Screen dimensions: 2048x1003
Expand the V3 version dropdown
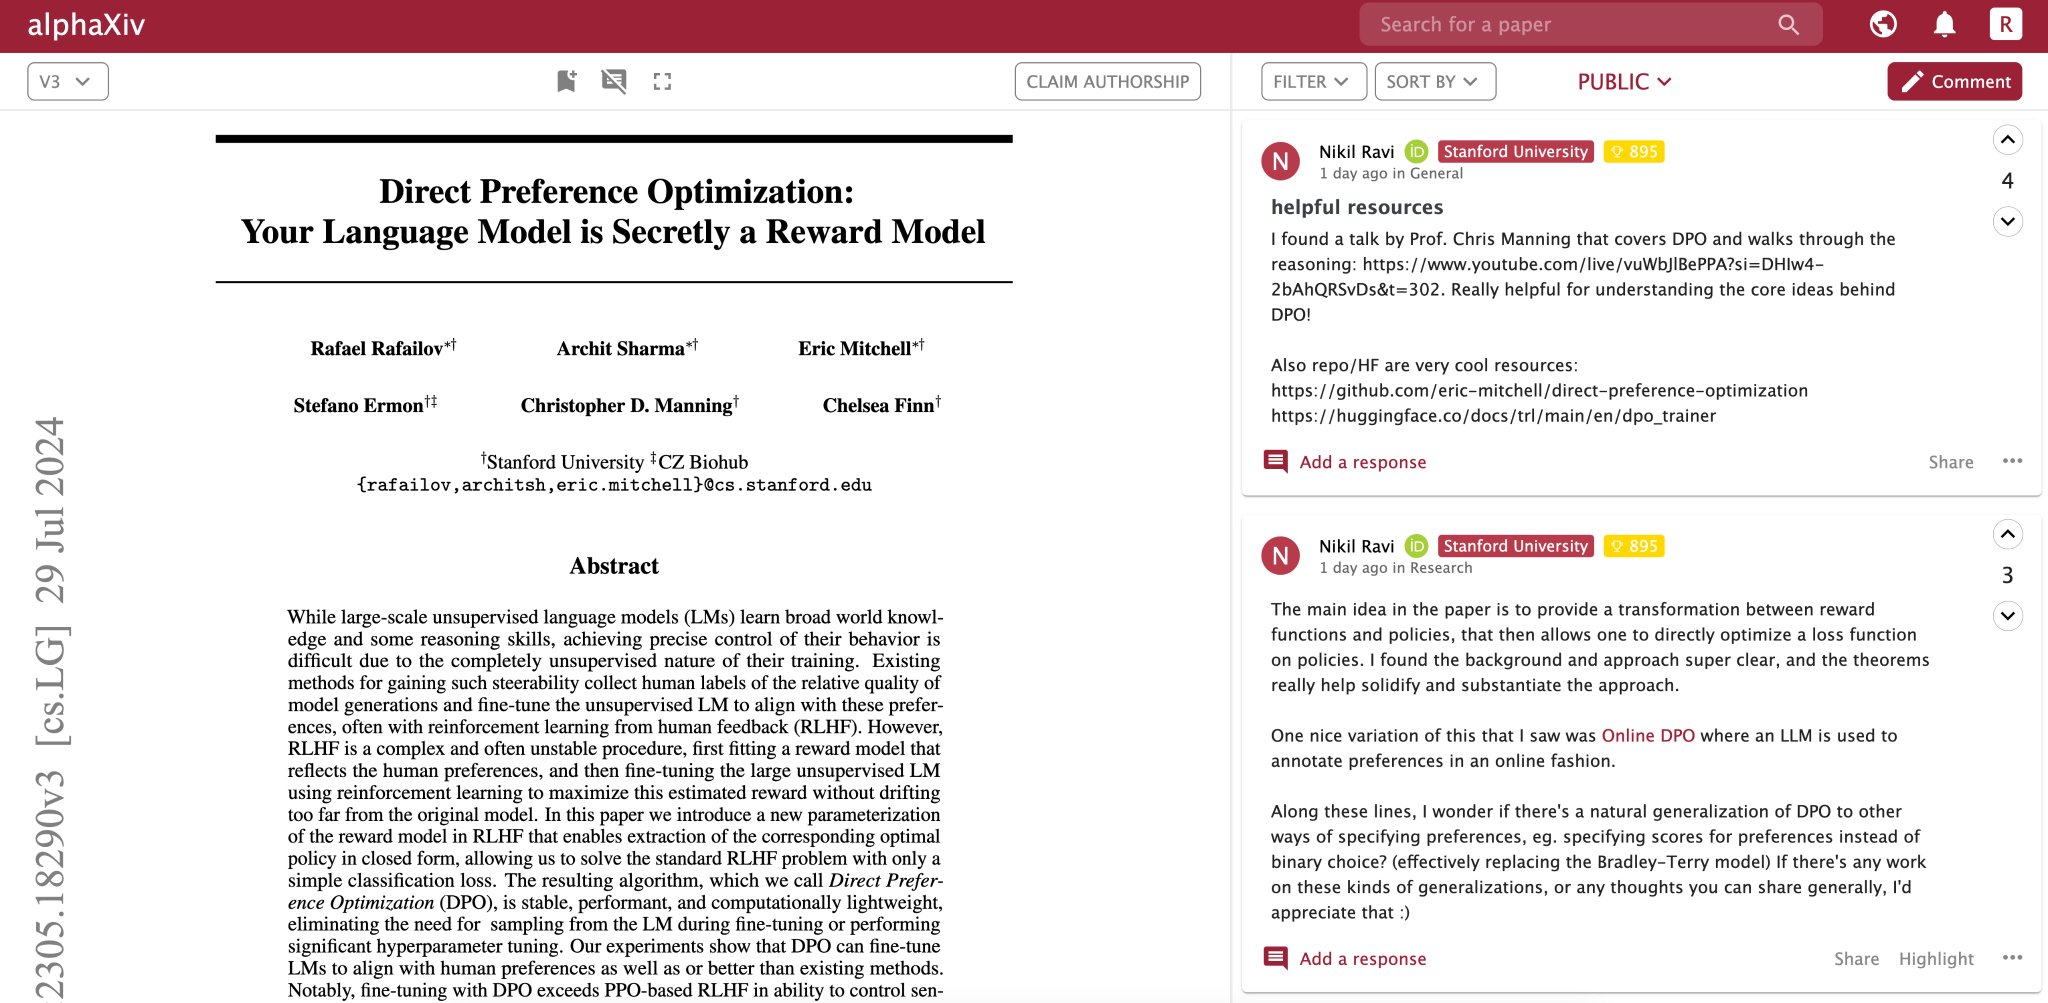click(x=68, y=82)
